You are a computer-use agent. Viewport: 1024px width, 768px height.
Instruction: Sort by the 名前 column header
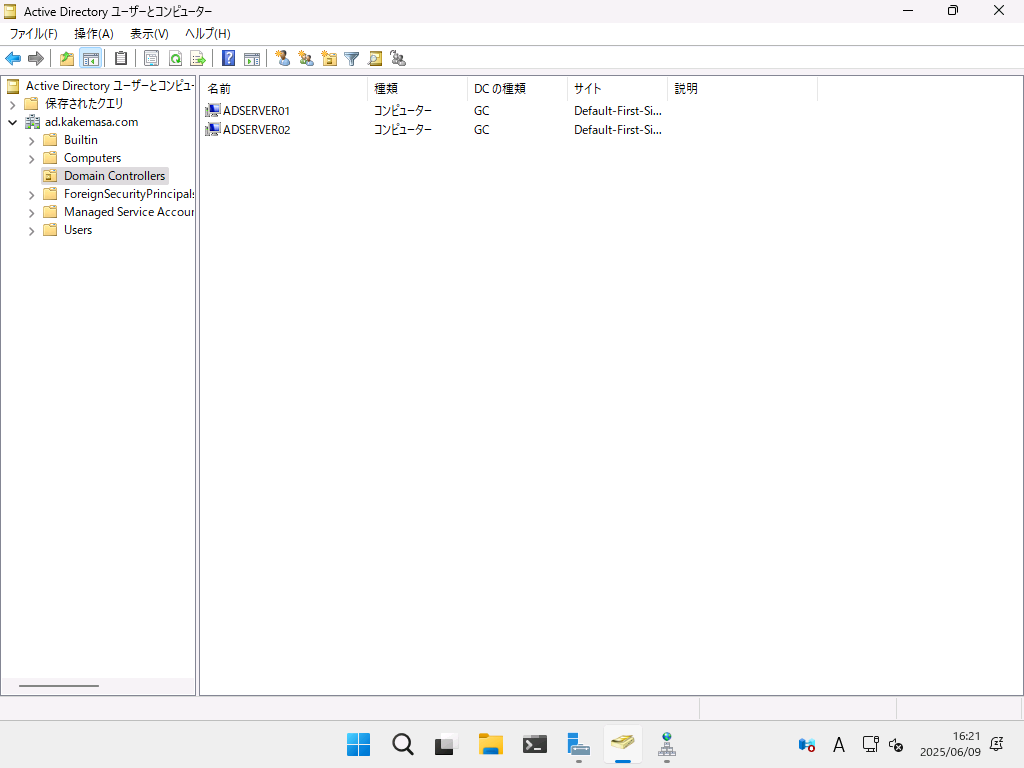(284, 89)
